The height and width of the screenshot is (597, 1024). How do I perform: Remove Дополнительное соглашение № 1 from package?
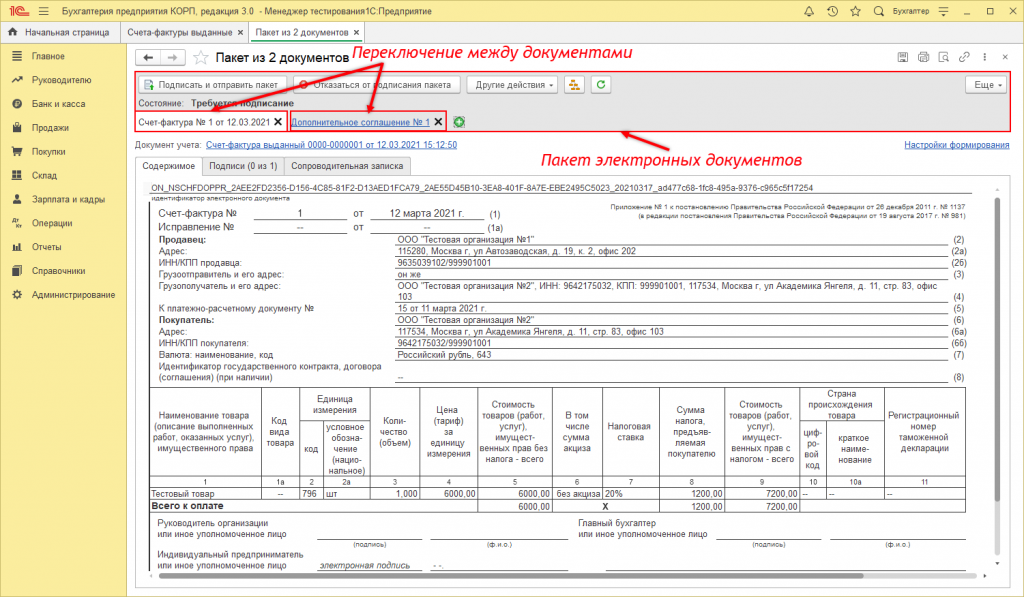pos(438,122)
